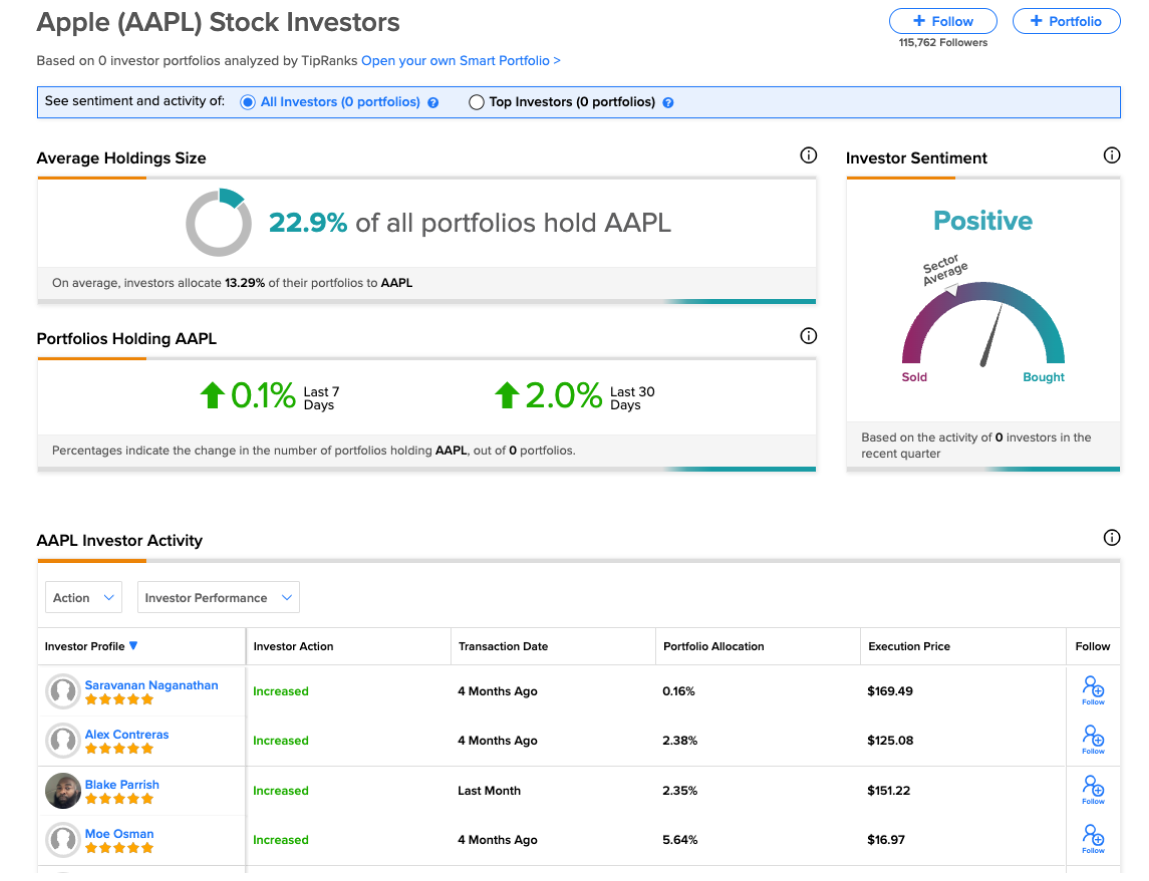This screenshot has height=881, width=1149.
Task: Click the $125.08 execution price
Action: coord(890,740)
